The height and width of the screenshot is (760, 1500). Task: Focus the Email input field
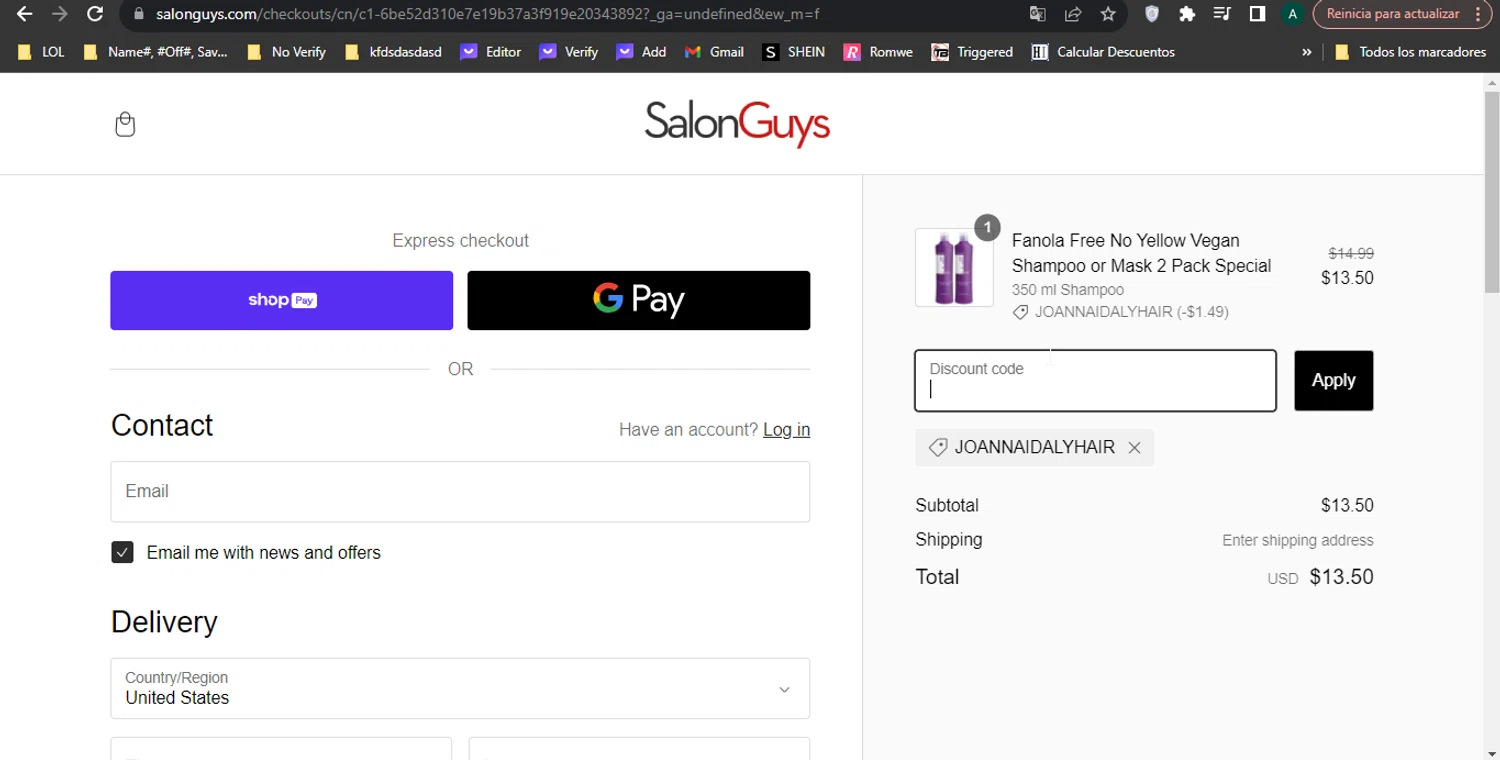click(x=460, y=492)
